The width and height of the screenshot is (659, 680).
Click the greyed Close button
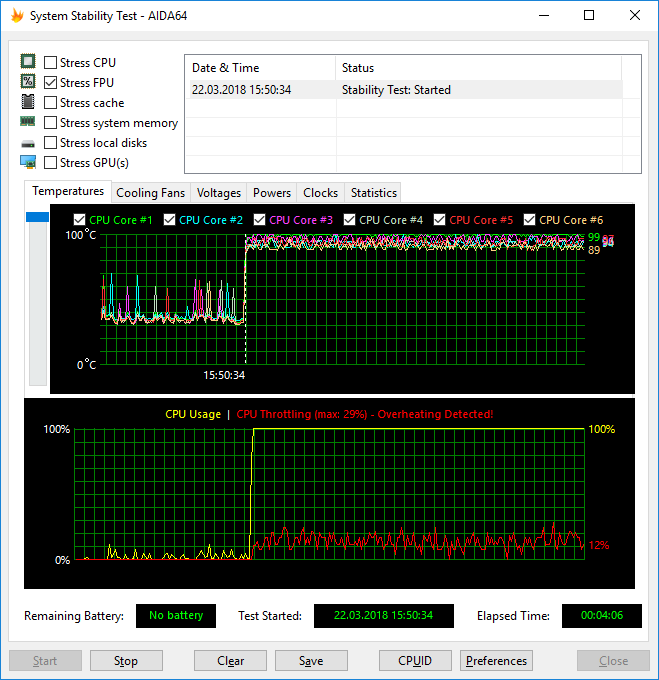[x=613, y=660]
